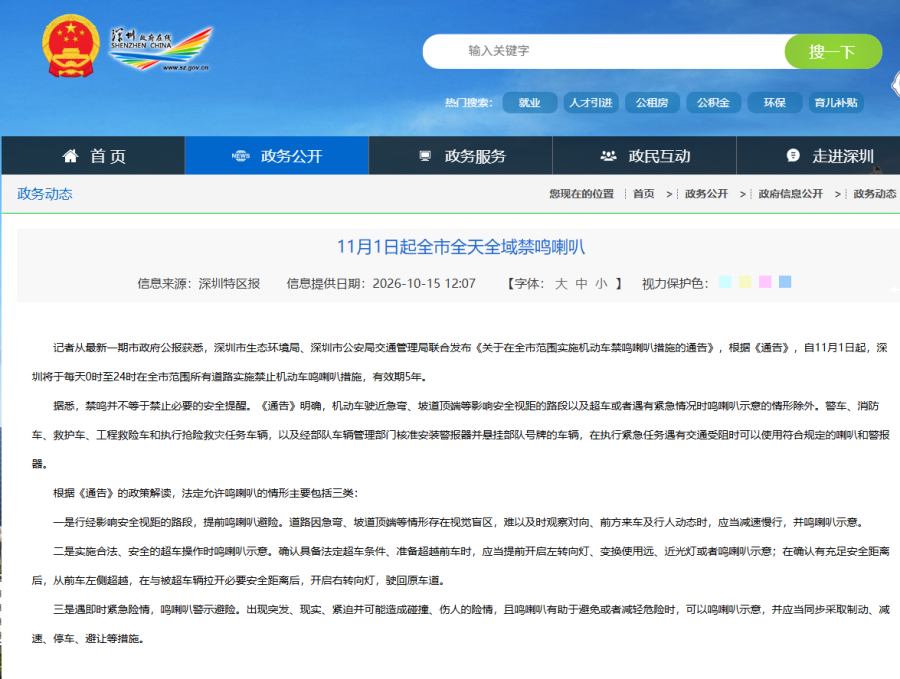The height and width of the screenshot is (679, 900).
Task: Pick the light cyan eye-protection color
Action: 726,282
